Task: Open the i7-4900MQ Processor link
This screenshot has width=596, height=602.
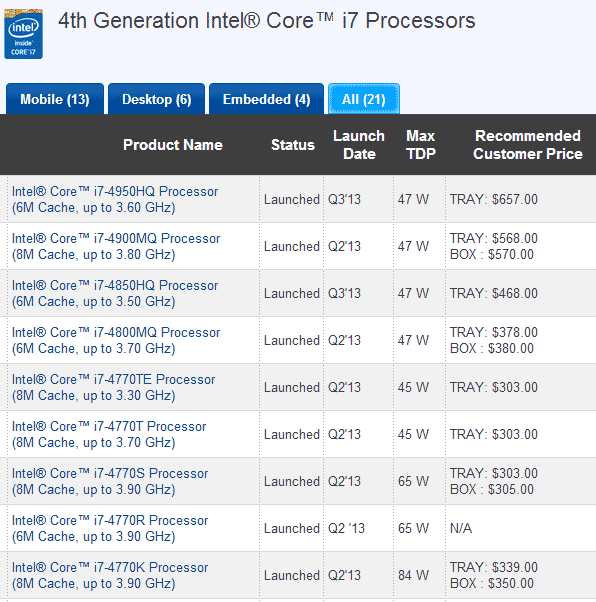Action: (x=116, y=246)
